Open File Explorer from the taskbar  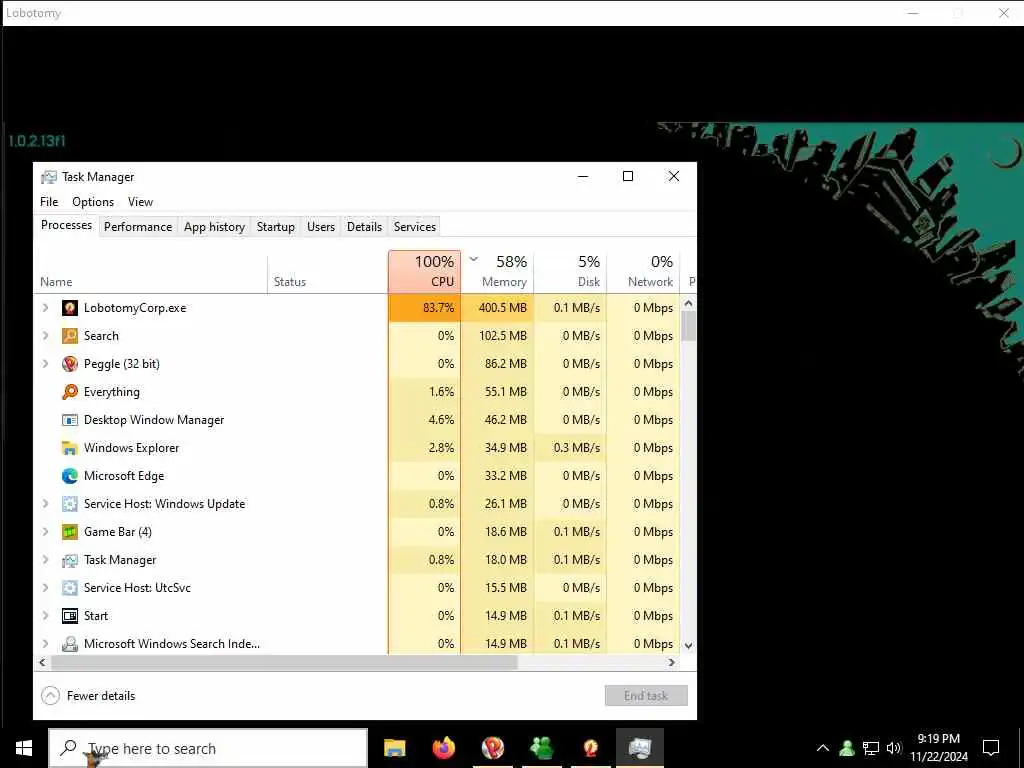coord(394,748)
